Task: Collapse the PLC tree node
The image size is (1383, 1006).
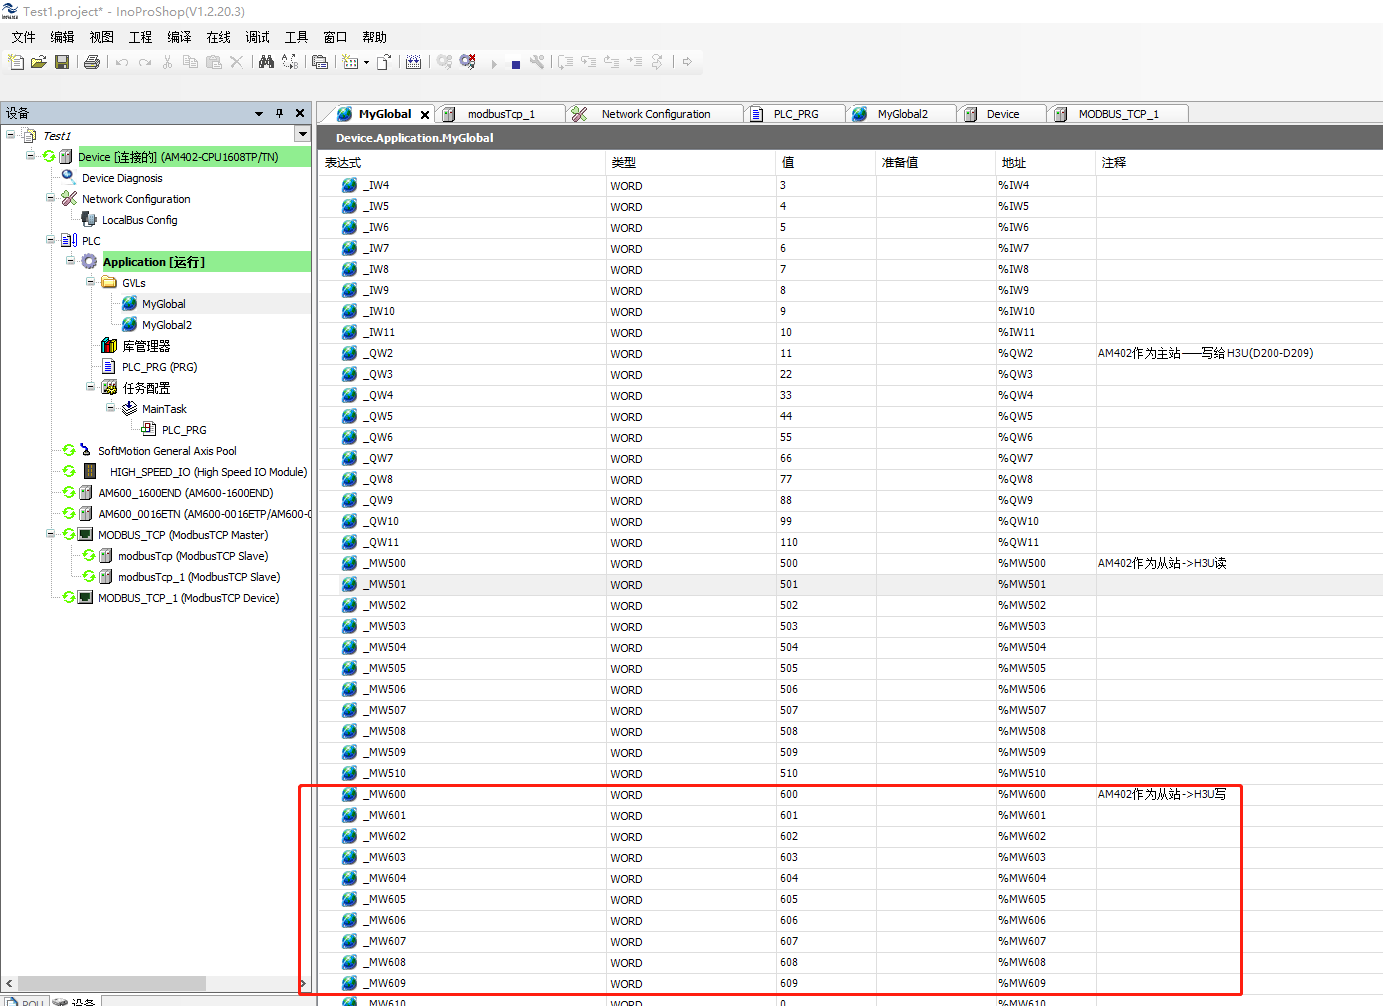Action: pyautogui.click(x=51, y=240)
